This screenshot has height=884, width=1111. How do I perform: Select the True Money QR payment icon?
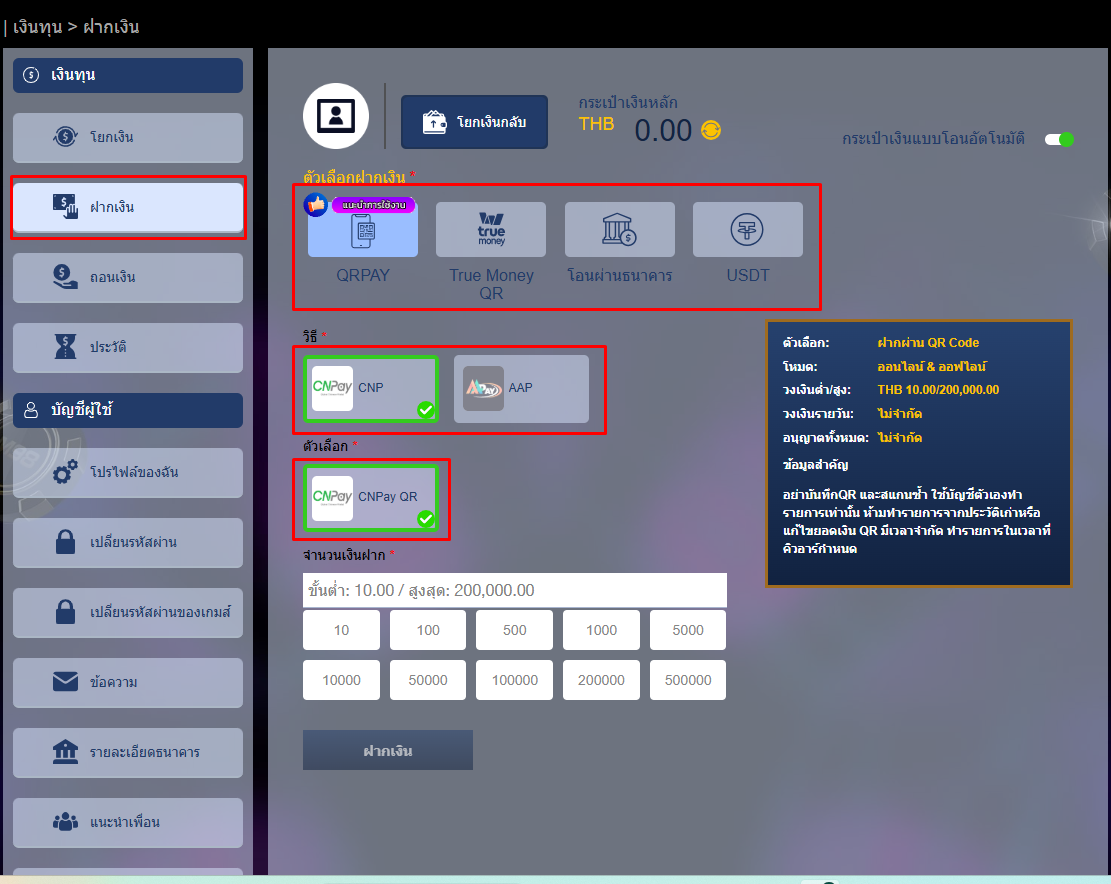click(x=490, y=228)
